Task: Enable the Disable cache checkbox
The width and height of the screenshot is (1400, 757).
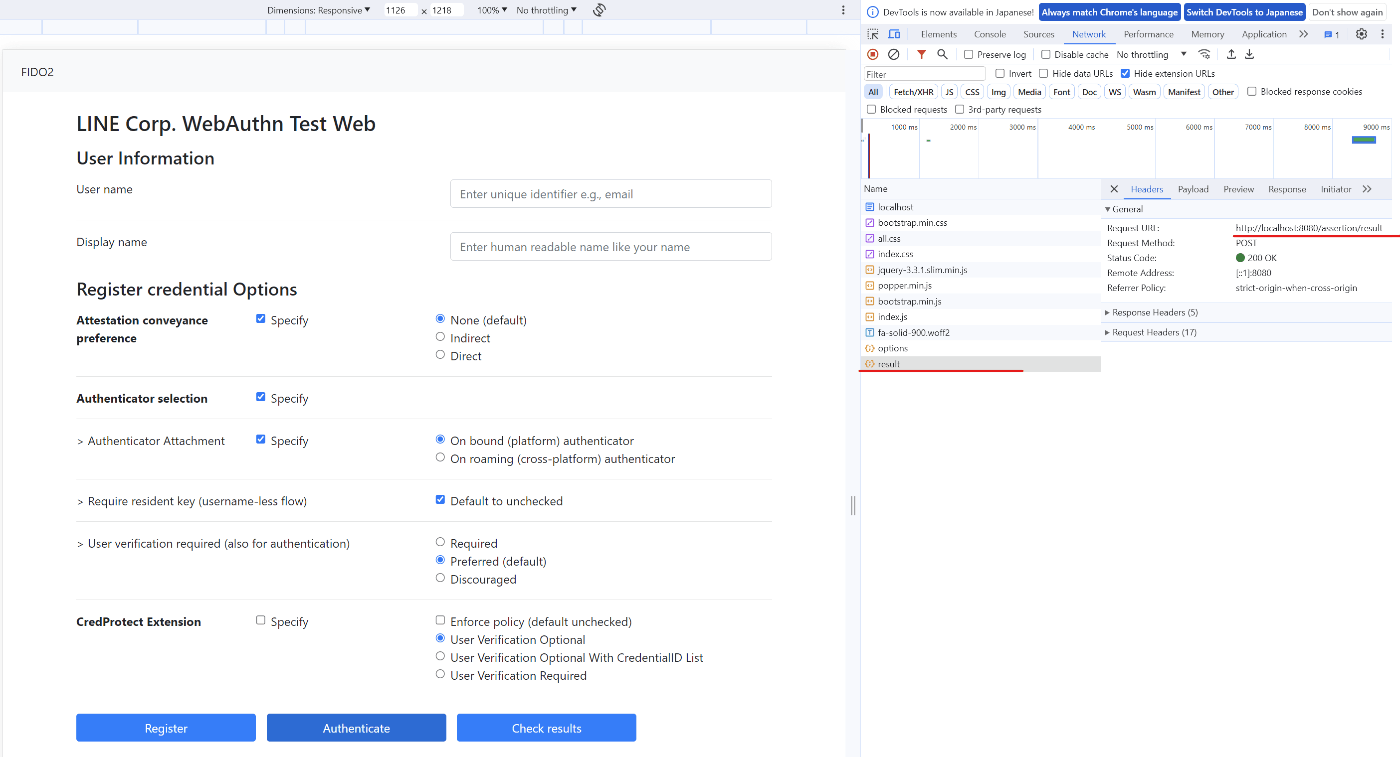Action: point(1046,54)
